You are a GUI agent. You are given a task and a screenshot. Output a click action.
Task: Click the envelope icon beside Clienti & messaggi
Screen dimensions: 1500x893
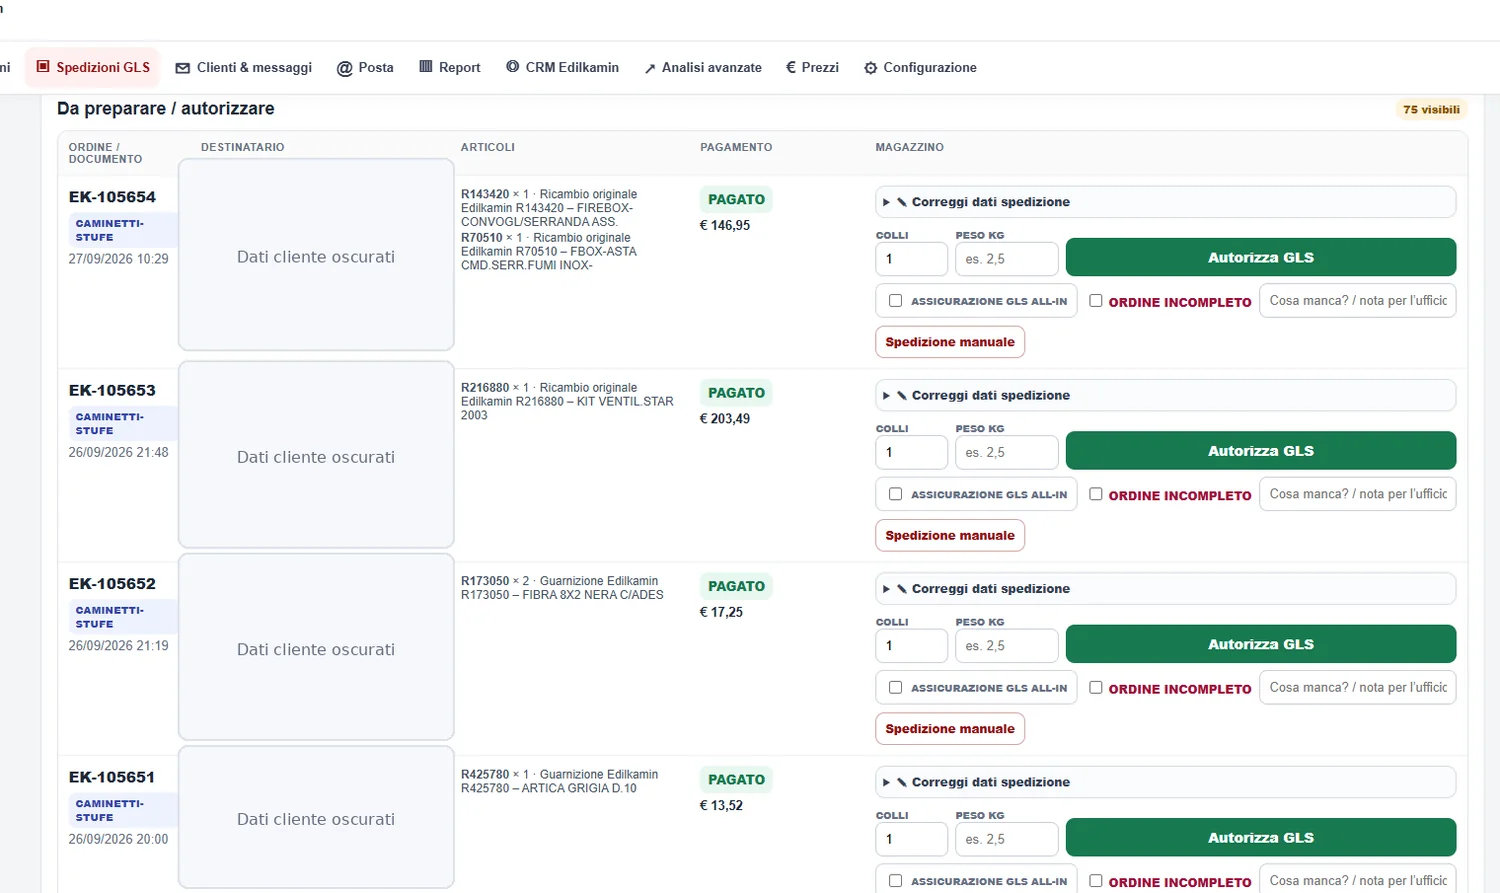coord(183,68)
